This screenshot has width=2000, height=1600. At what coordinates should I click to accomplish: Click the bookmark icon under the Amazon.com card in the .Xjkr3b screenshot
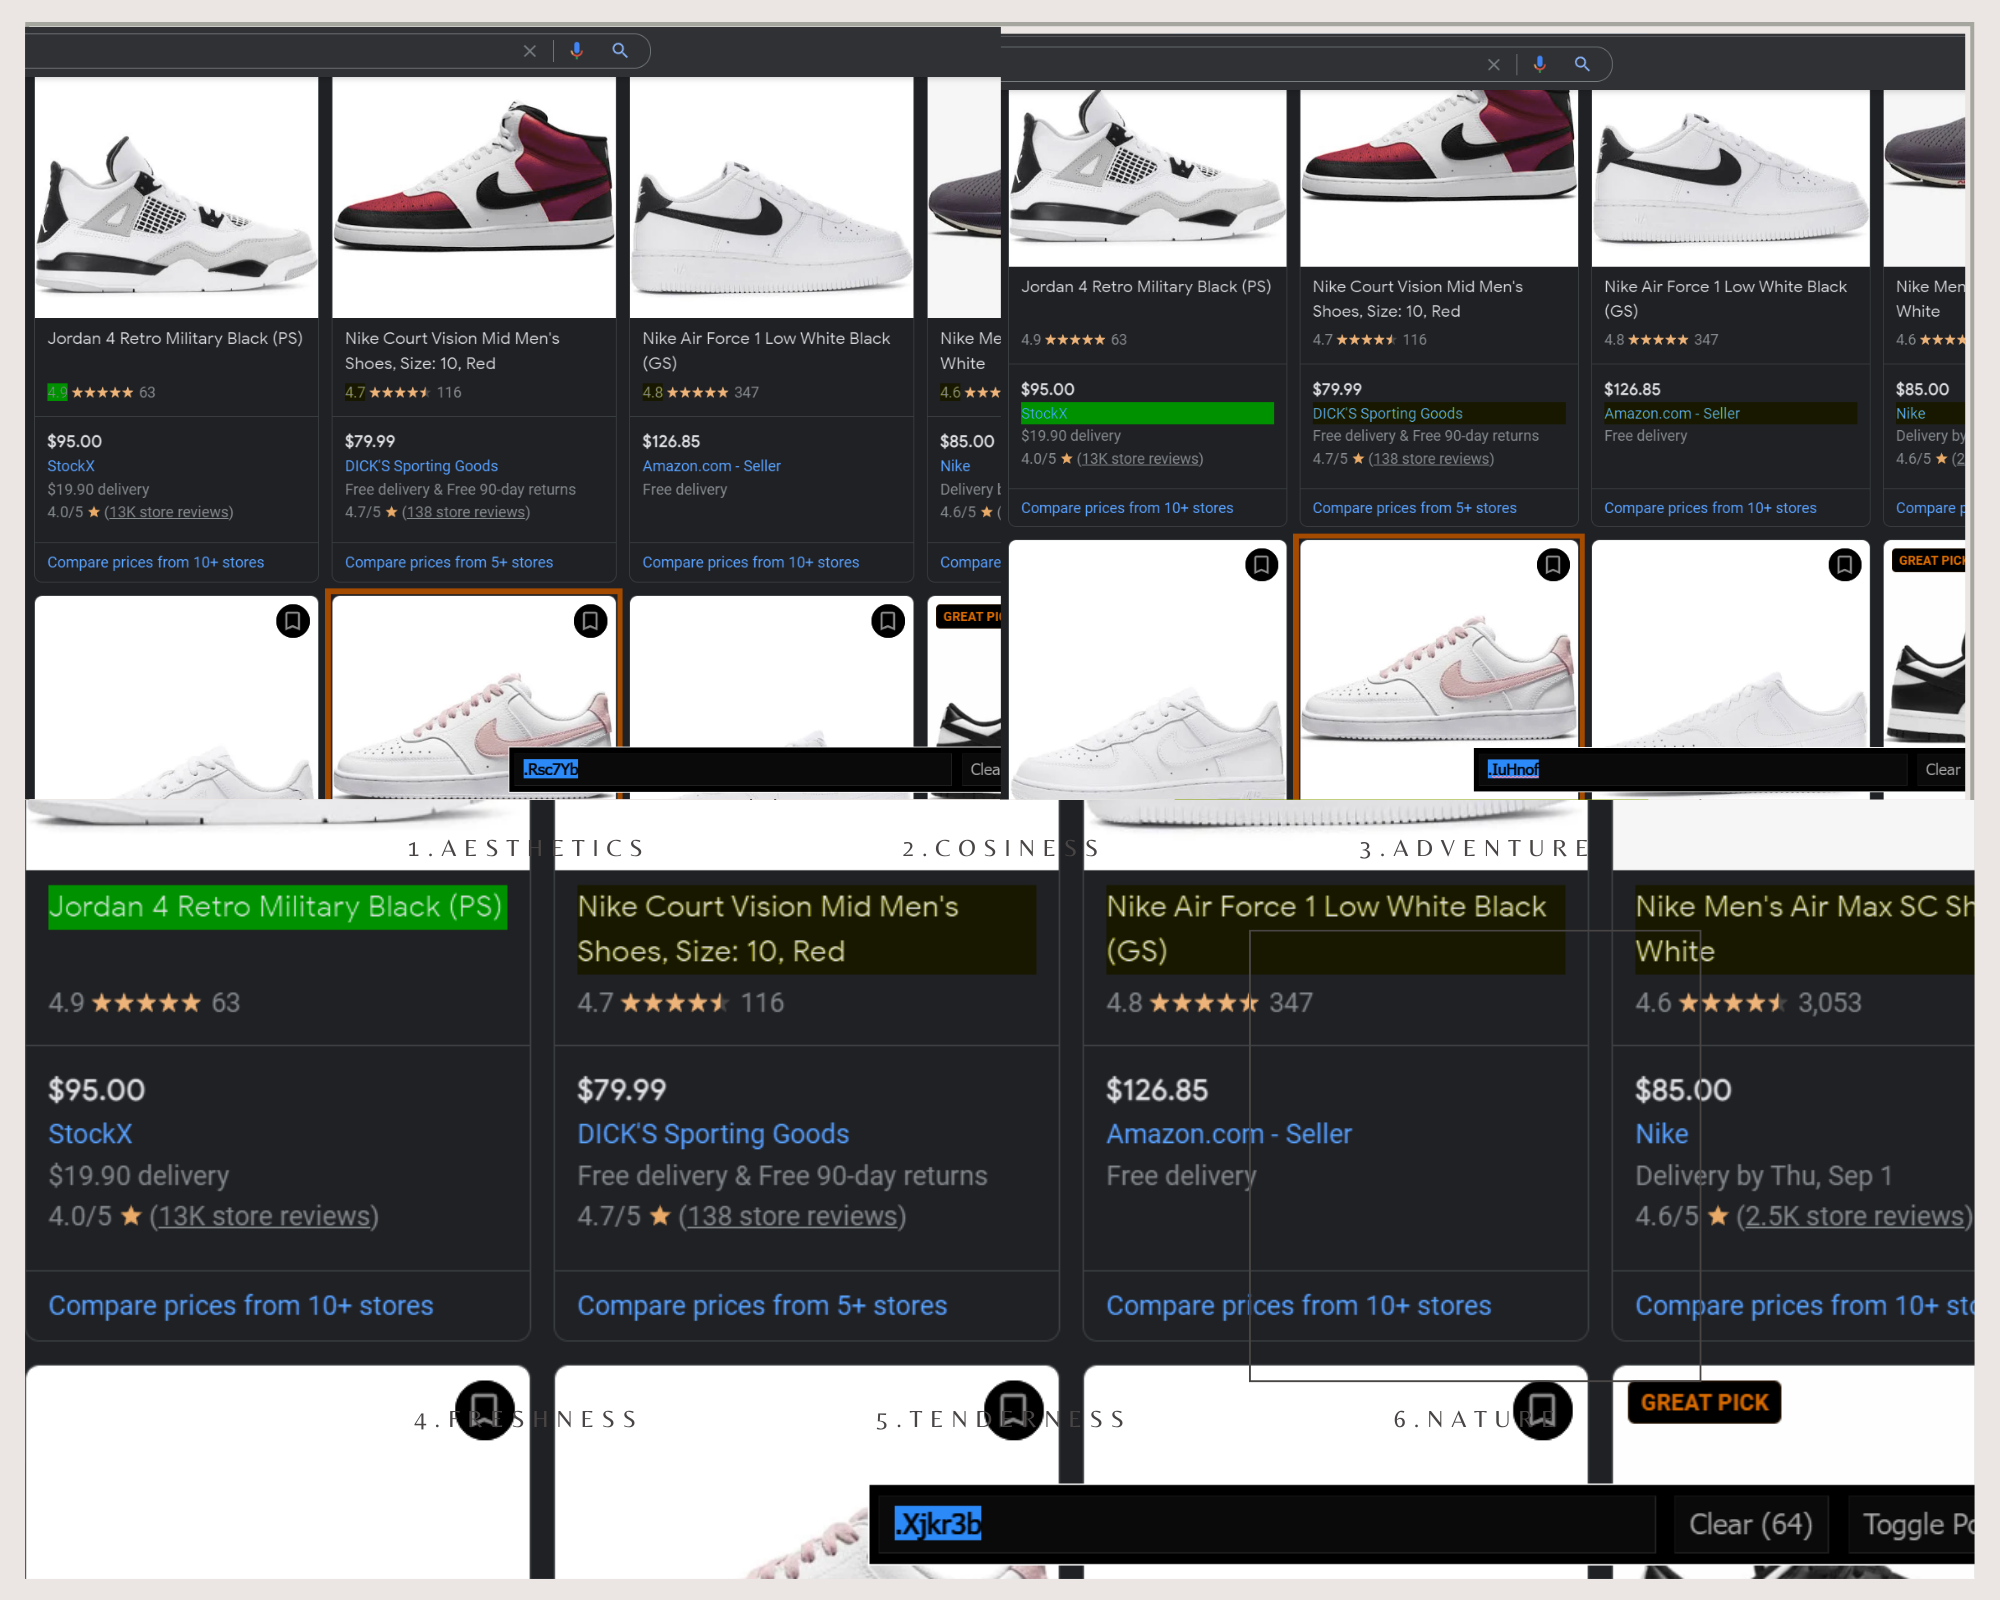pos(1543,1410)
